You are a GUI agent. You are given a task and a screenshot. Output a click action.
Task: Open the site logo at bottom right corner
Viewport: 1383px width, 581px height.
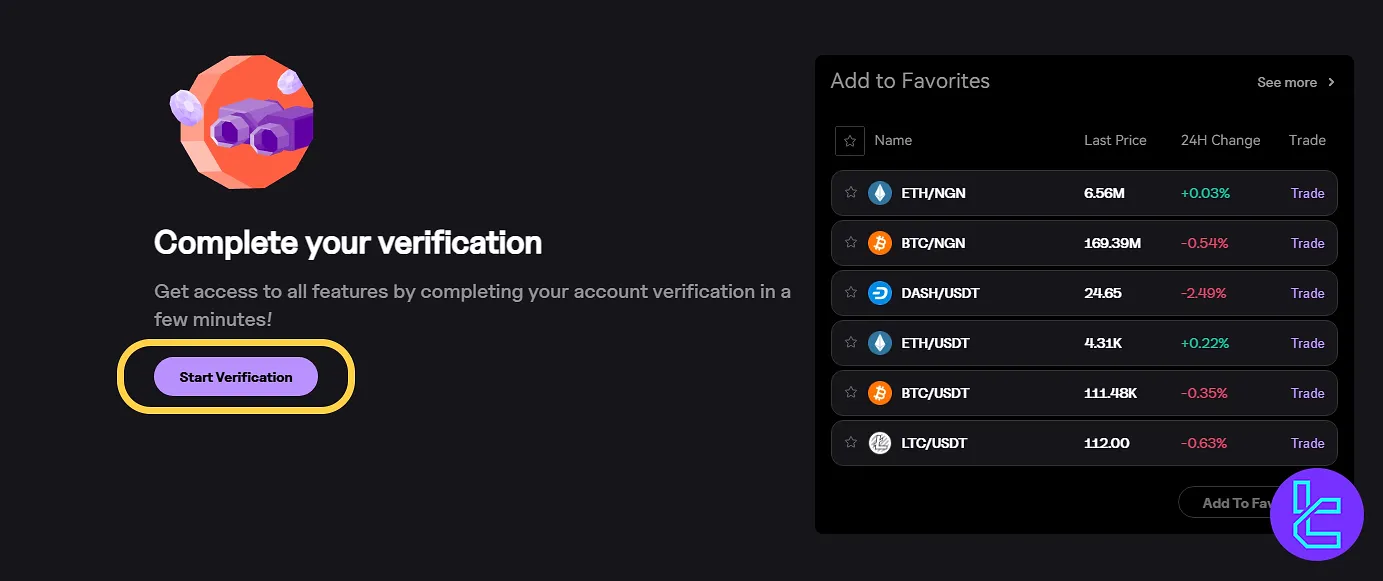pos(1316,514)
